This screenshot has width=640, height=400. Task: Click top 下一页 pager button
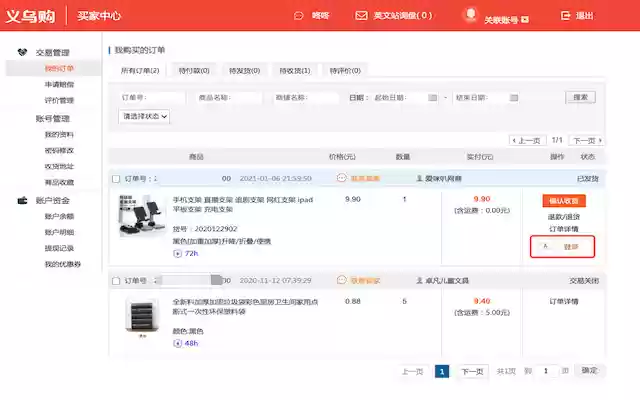tap(587, 140)
